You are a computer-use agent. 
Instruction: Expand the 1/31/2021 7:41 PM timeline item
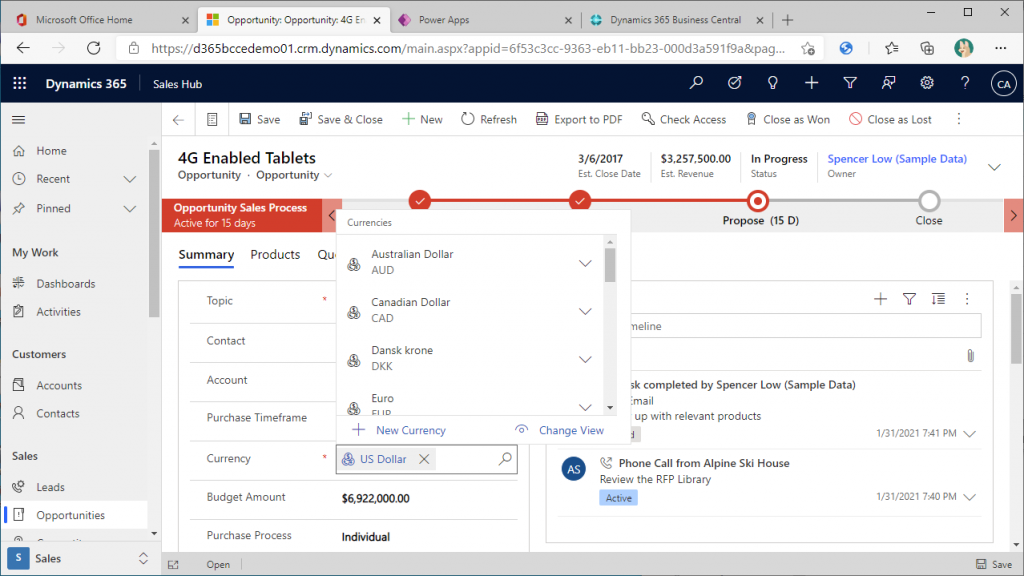(x=970, y=434)
